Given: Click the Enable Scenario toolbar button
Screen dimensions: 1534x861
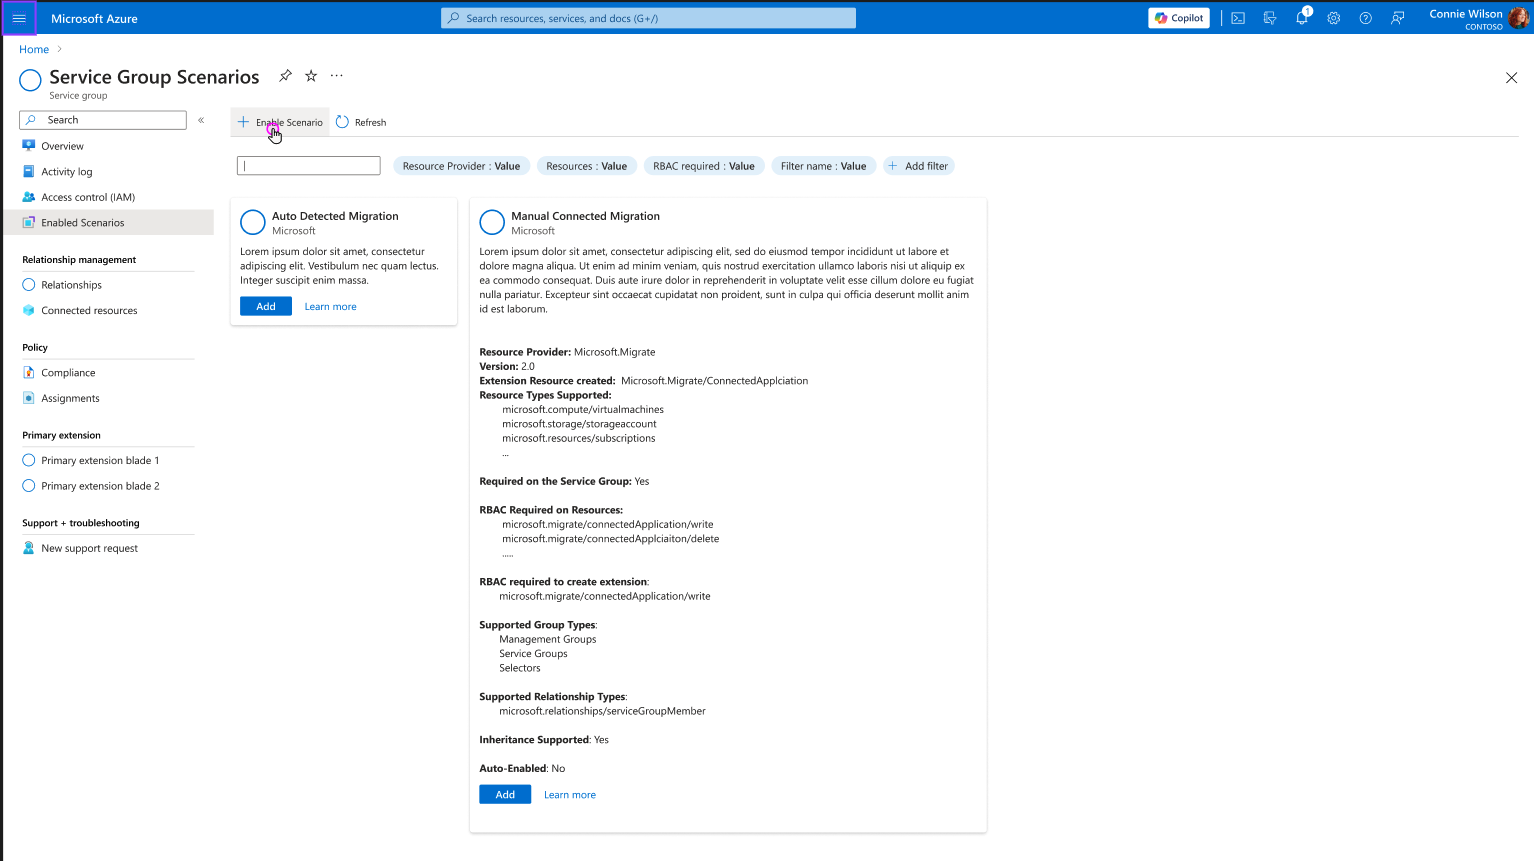Looking at the screenshot, I should click(x=280, y=122).
